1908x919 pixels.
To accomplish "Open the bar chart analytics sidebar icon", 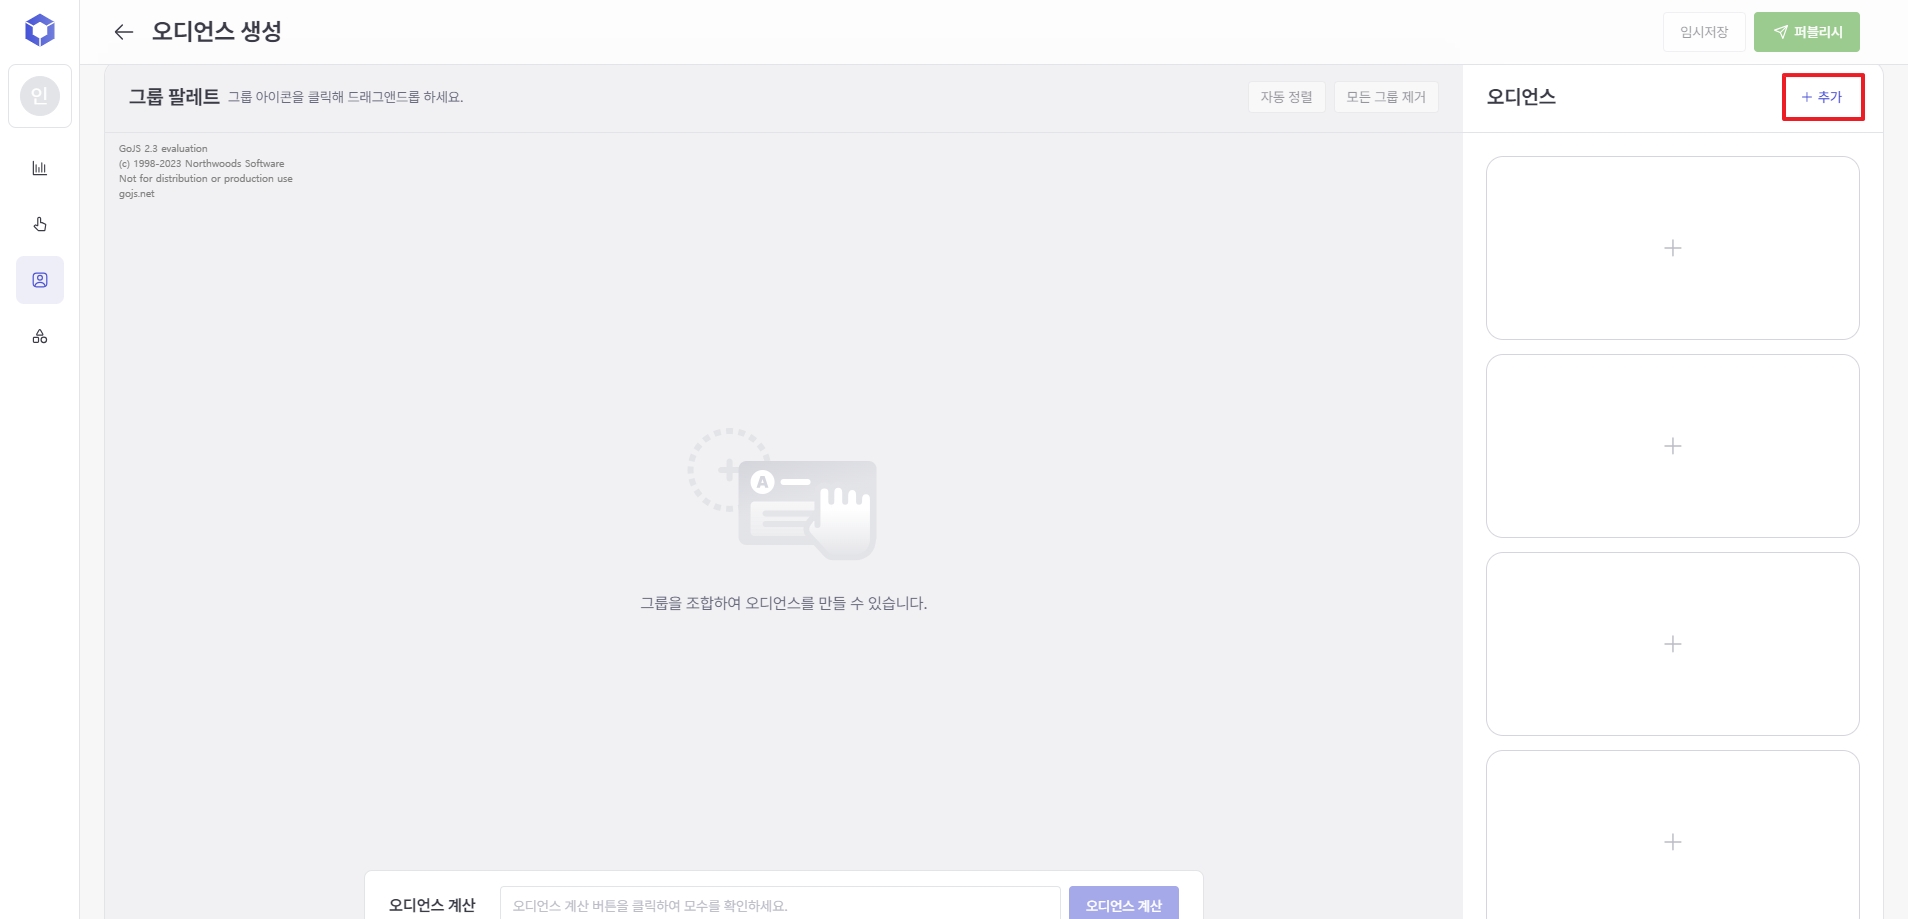I will pos(40,168).
